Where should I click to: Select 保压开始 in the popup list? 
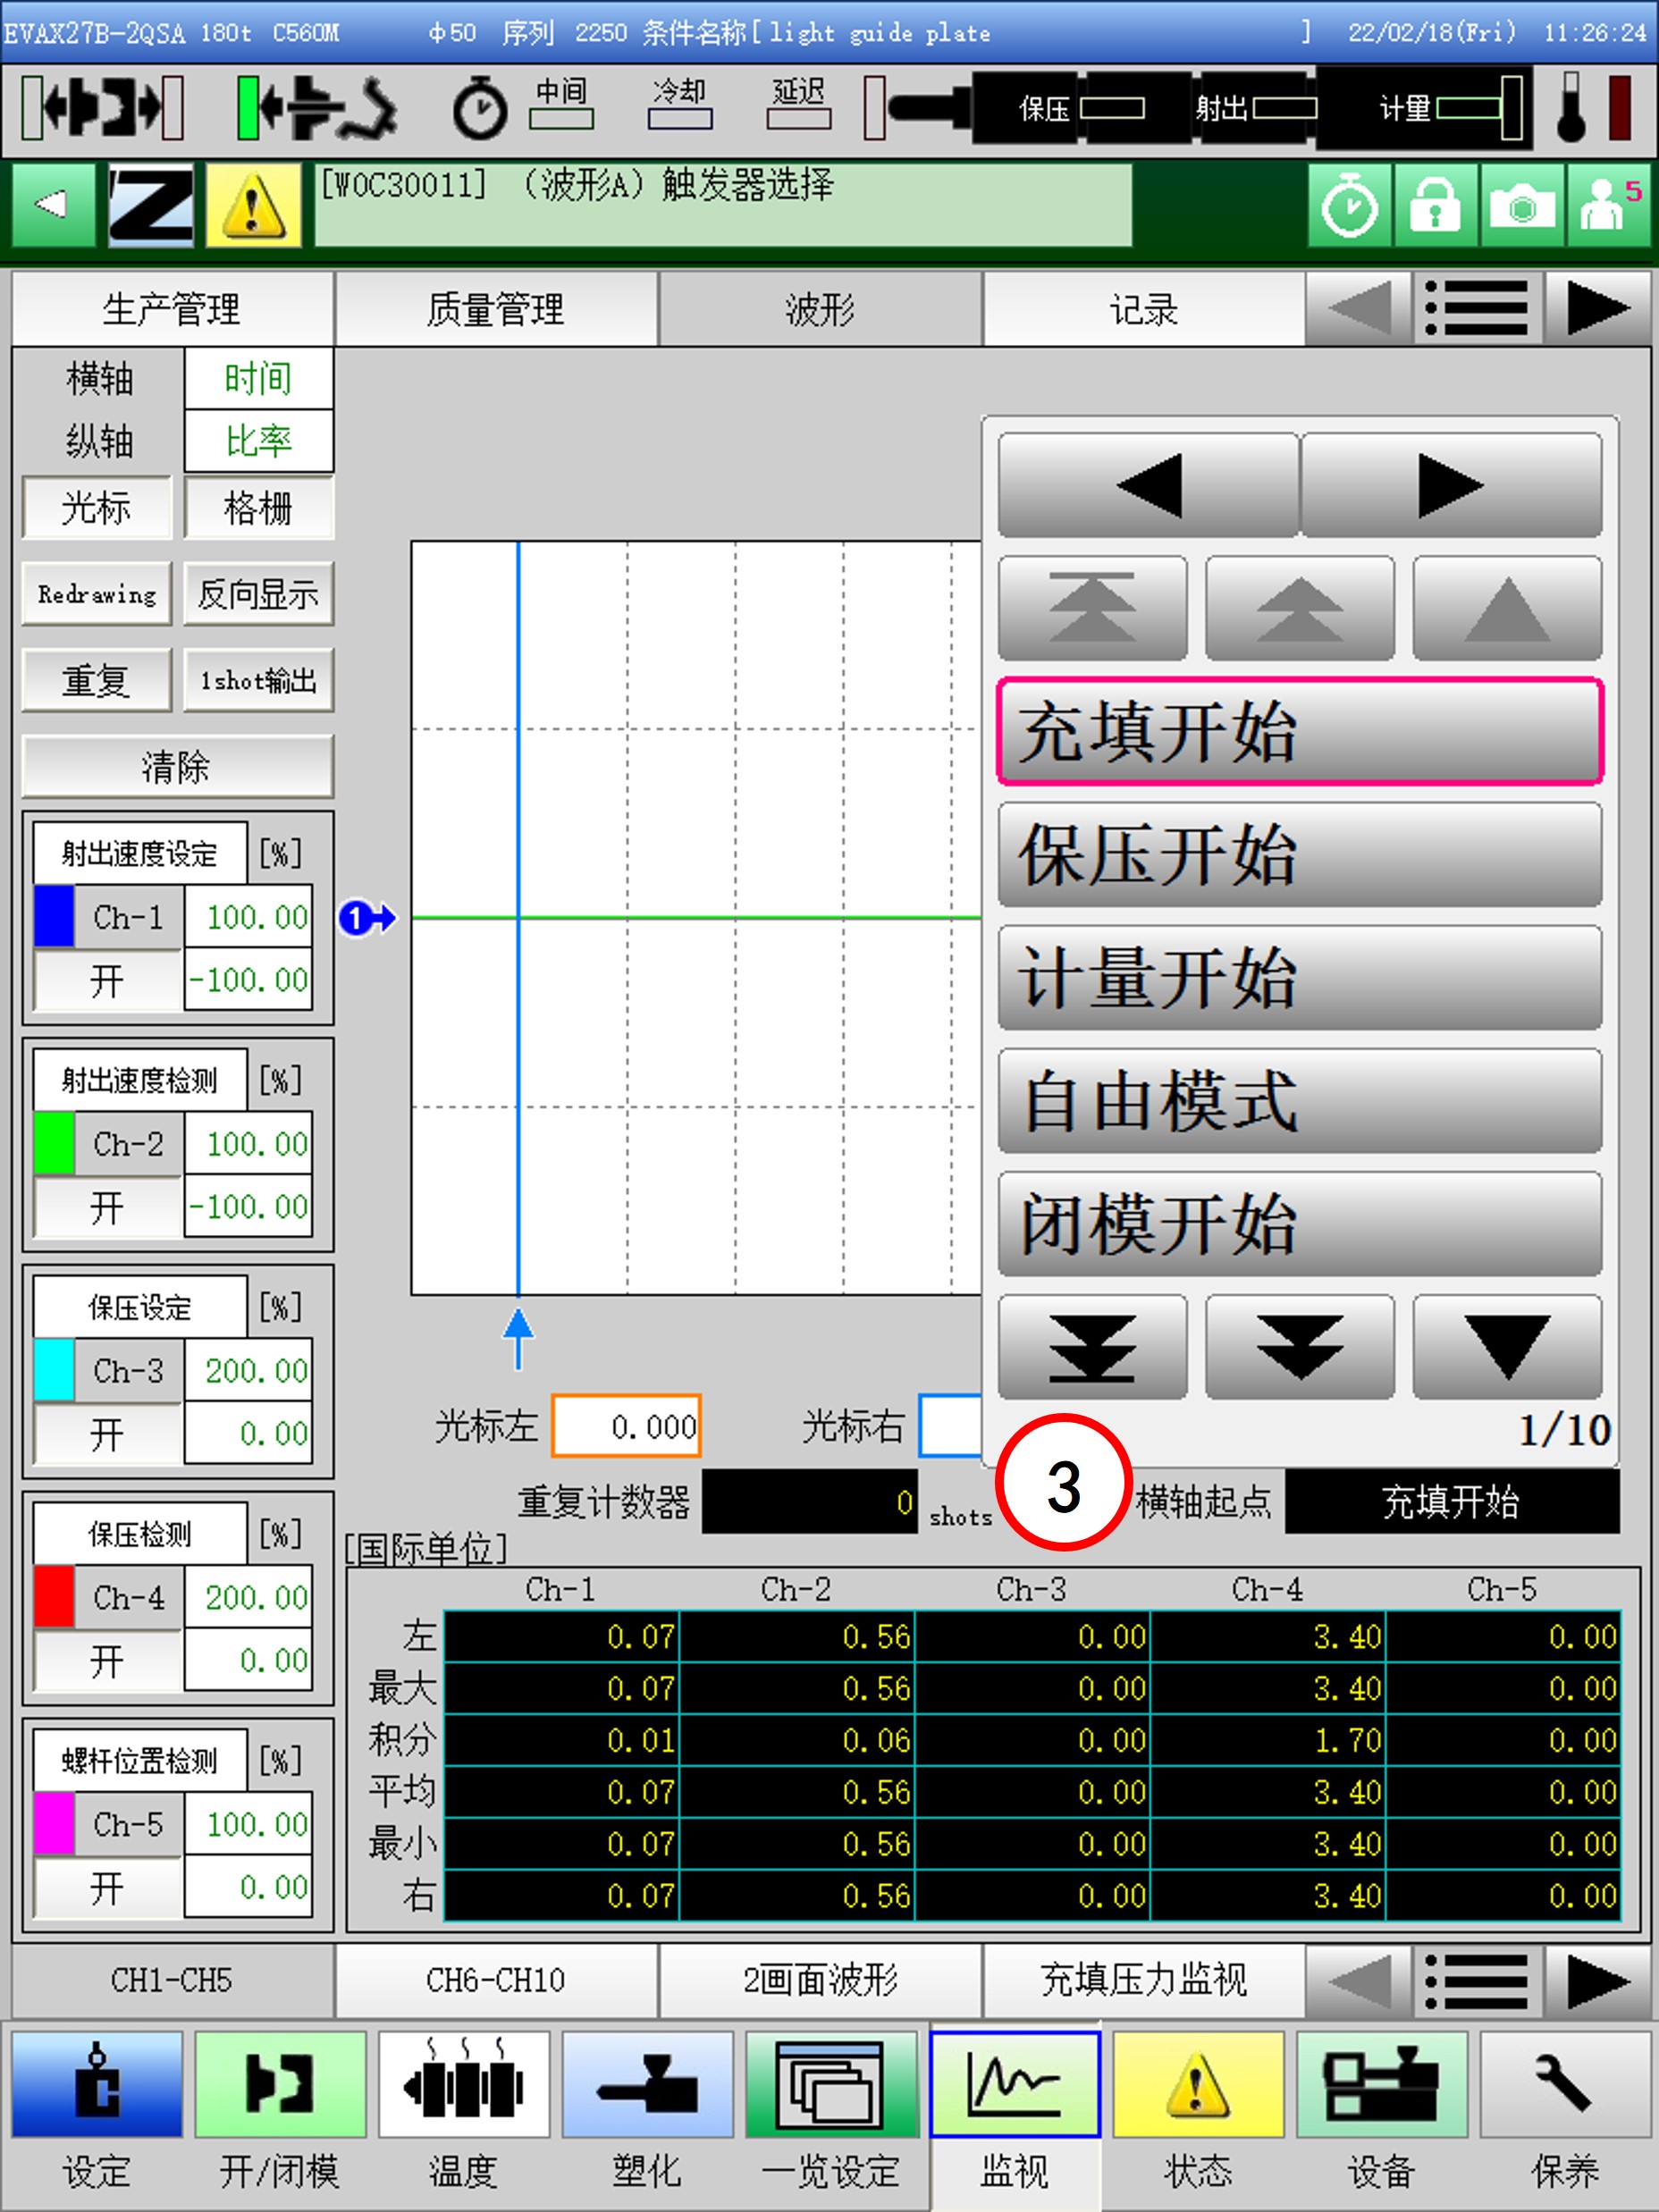[x=1300, y=855]
